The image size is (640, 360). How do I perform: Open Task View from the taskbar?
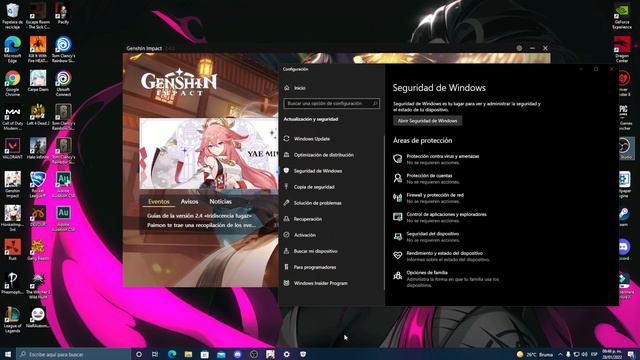pos(155,354)
